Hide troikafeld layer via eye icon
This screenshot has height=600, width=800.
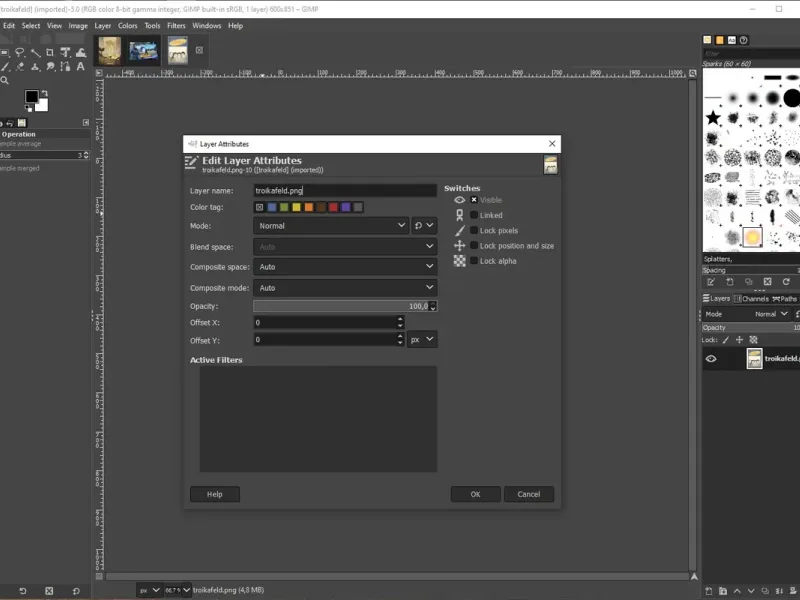click(711, 359)
